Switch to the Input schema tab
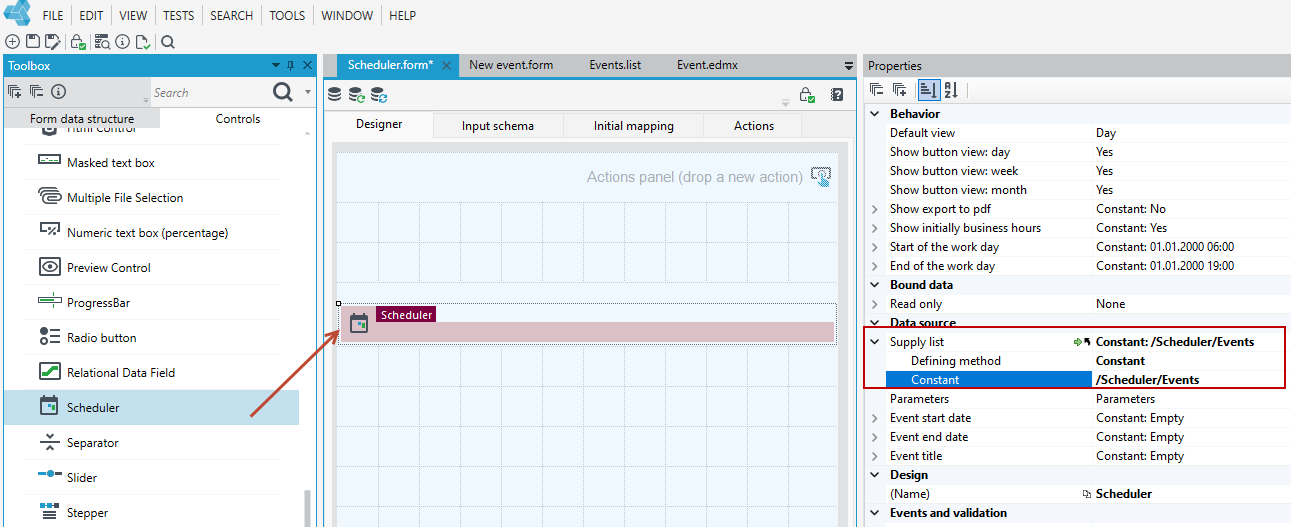This screenshot has height=527, width=1291. click(498, 126)
